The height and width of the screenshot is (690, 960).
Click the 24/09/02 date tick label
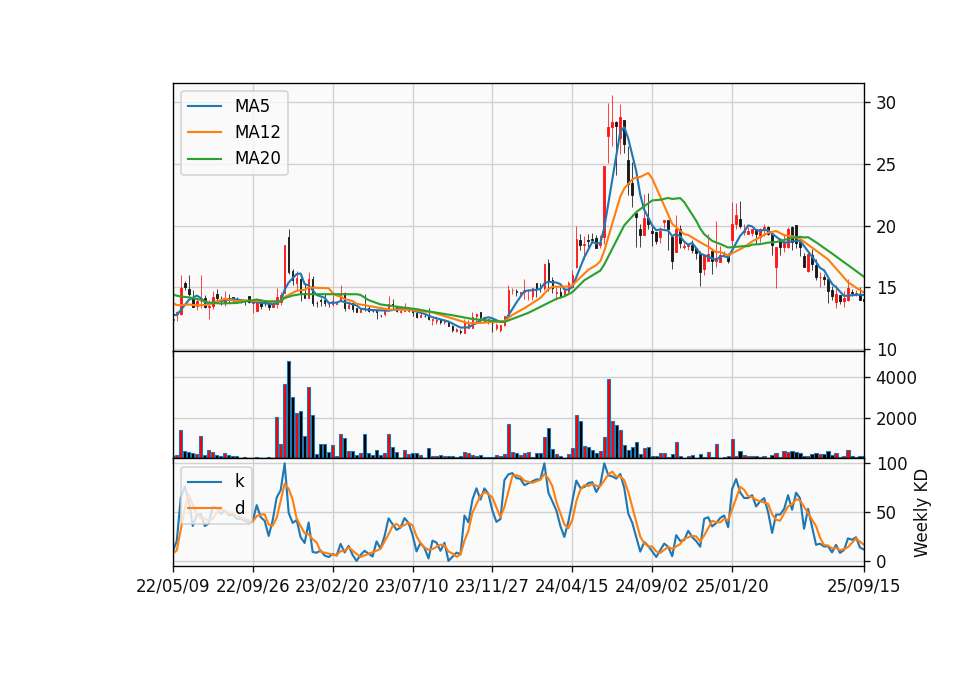click(651, 586)
